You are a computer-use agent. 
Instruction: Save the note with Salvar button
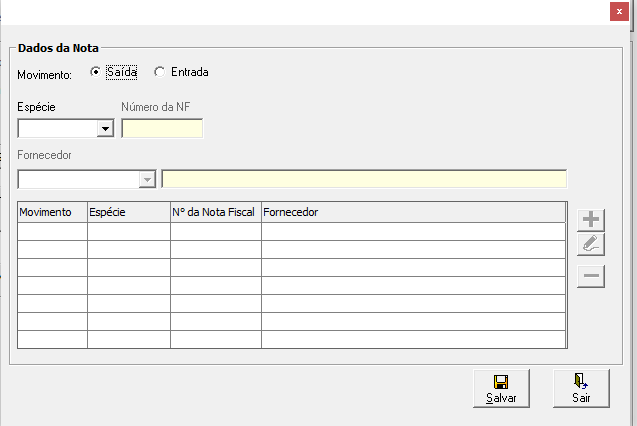(x=501, y=388)
